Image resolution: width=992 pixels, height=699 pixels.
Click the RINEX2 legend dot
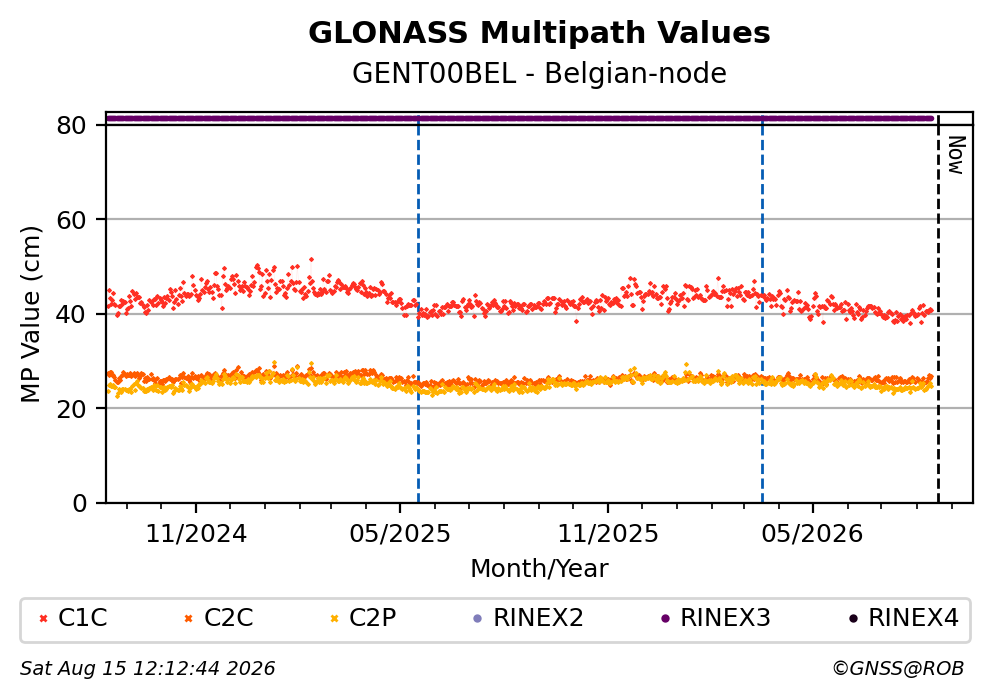coord(478,619)
